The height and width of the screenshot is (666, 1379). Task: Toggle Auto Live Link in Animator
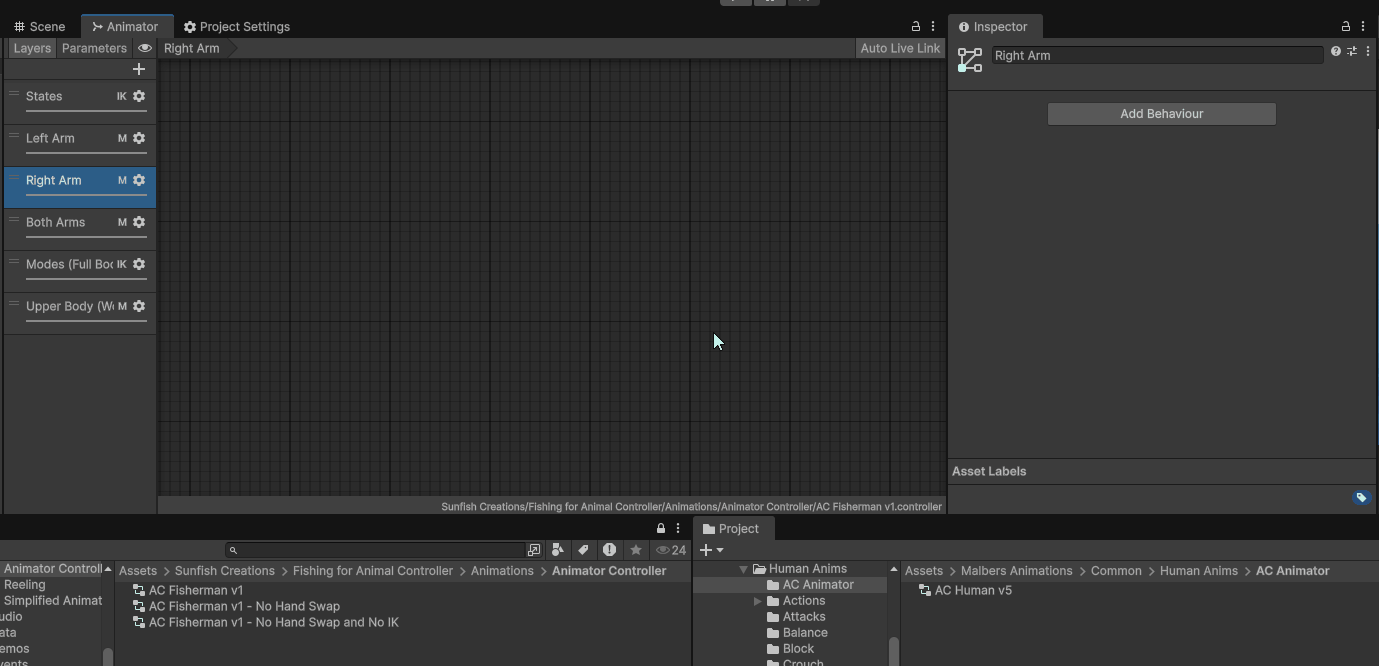coord(900,48)
